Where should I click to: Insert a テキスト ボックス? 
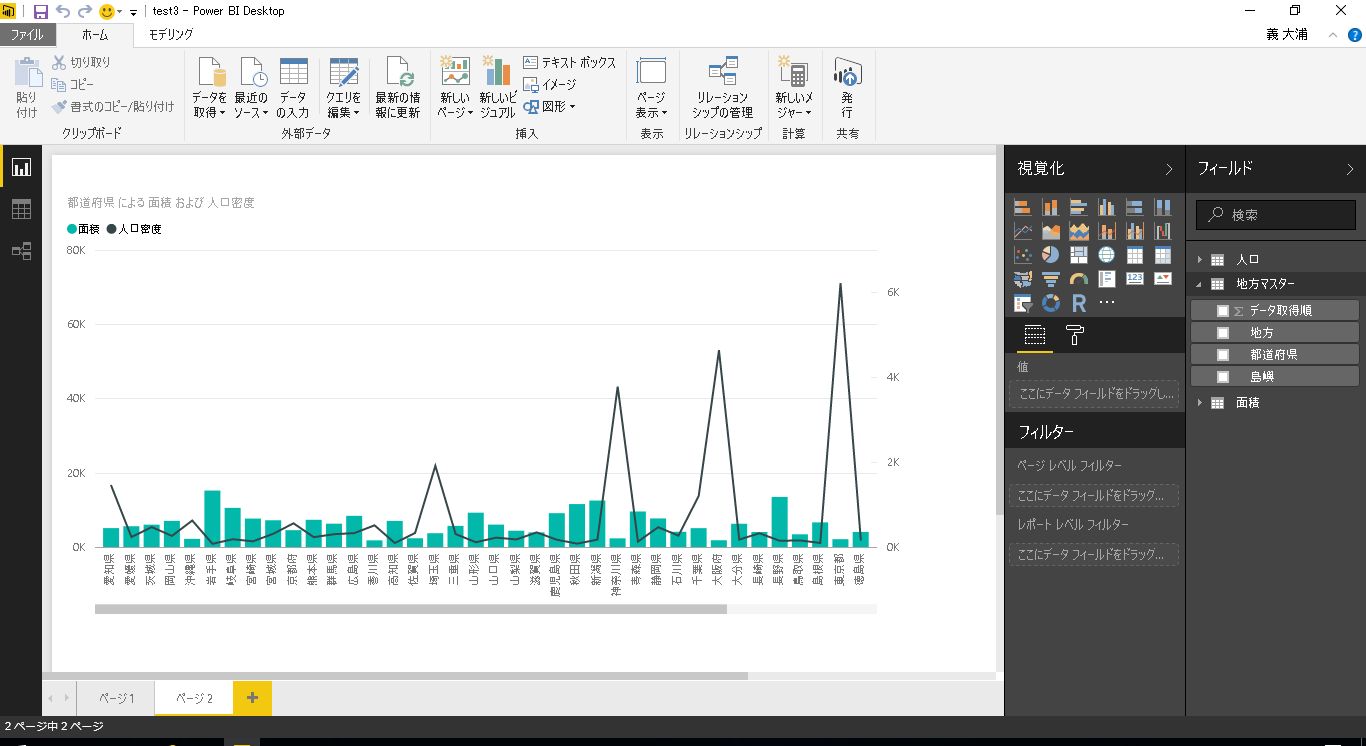pyautogui.click(x=570, y=63)
